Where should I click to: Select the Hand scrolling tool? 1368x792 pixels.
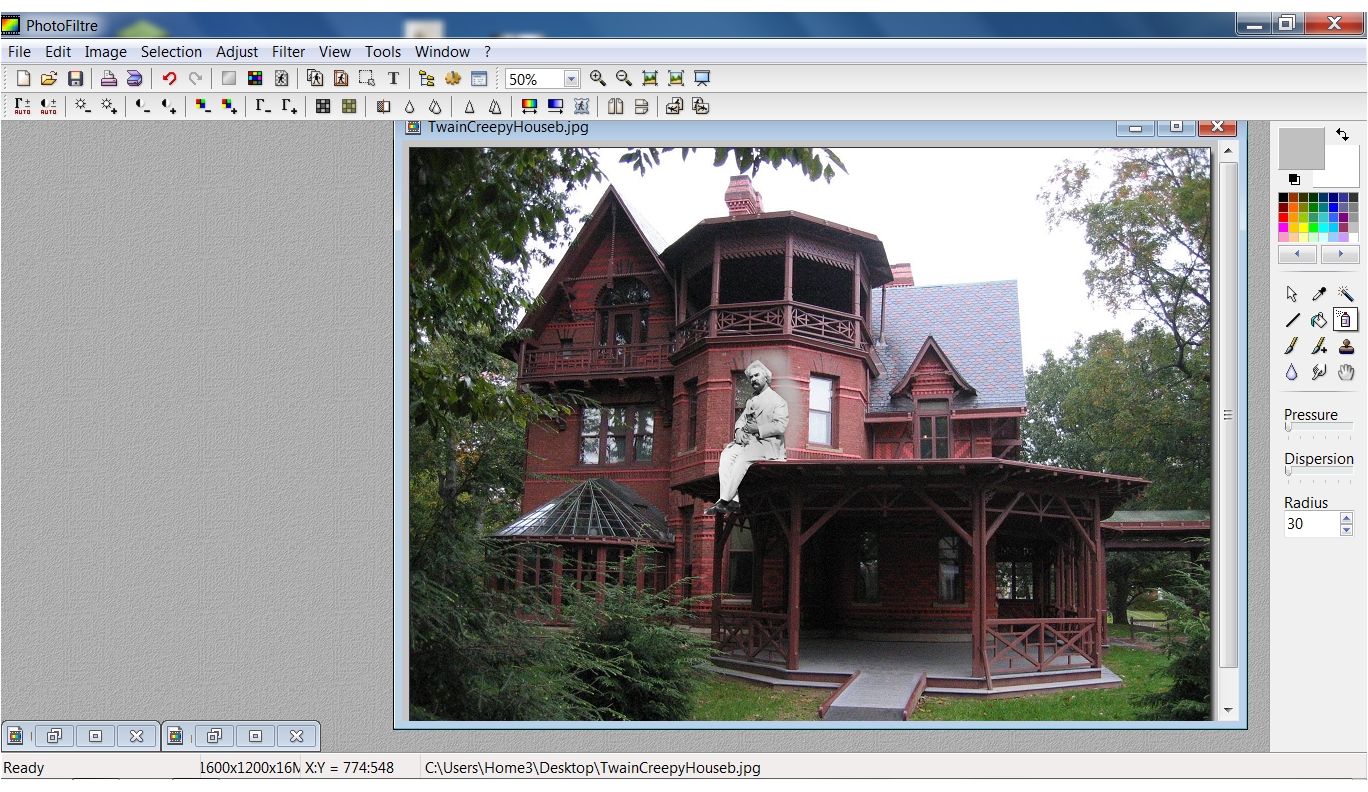point(1346,372)
